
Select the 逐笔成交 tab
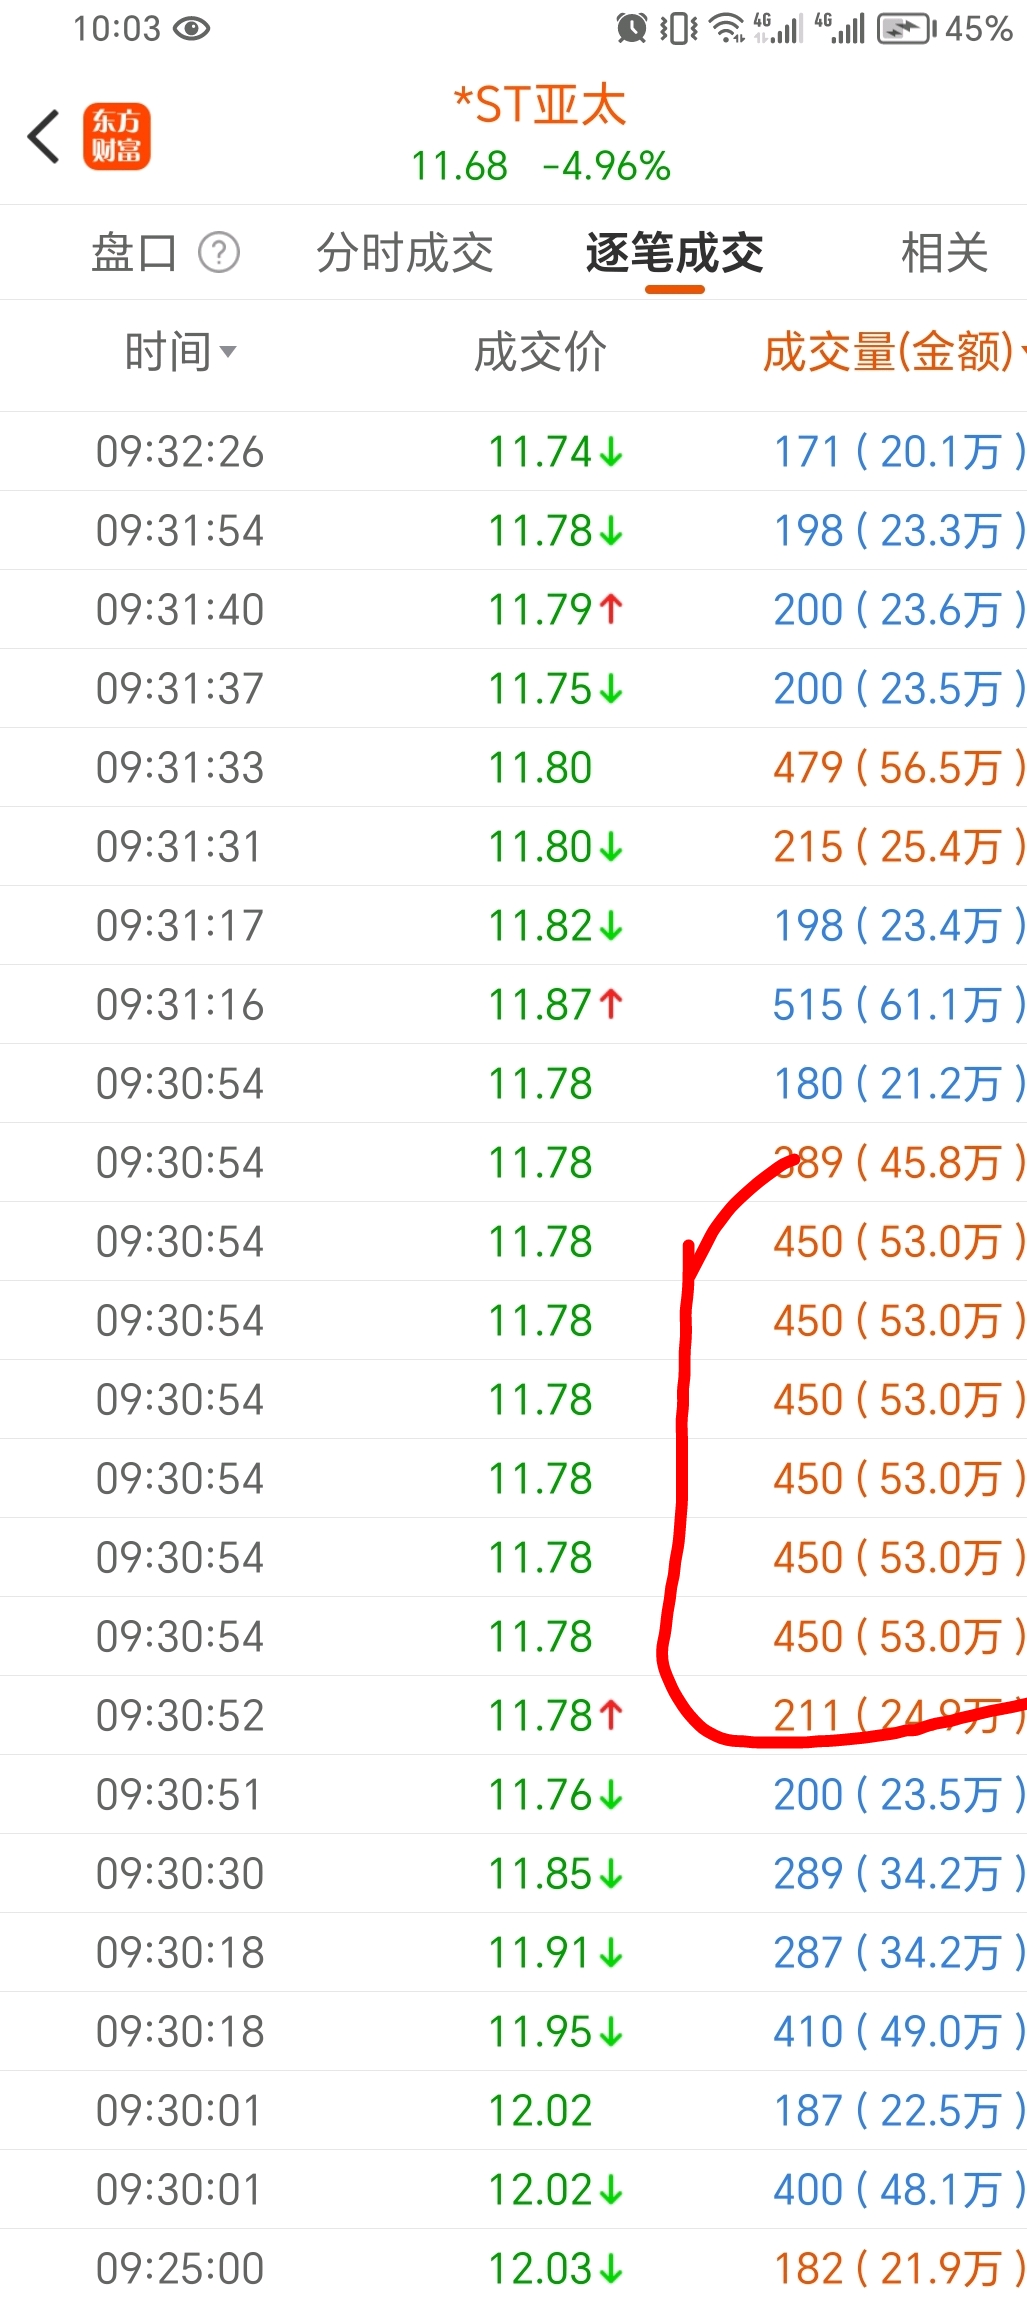(674, 252)
